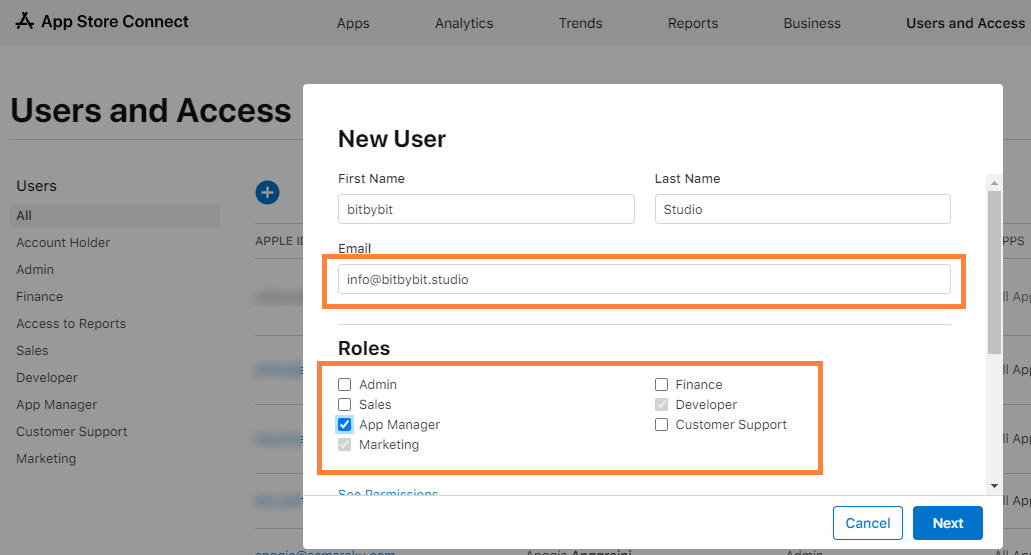Uncheck the App Manager role checkbox

[345, 424]
